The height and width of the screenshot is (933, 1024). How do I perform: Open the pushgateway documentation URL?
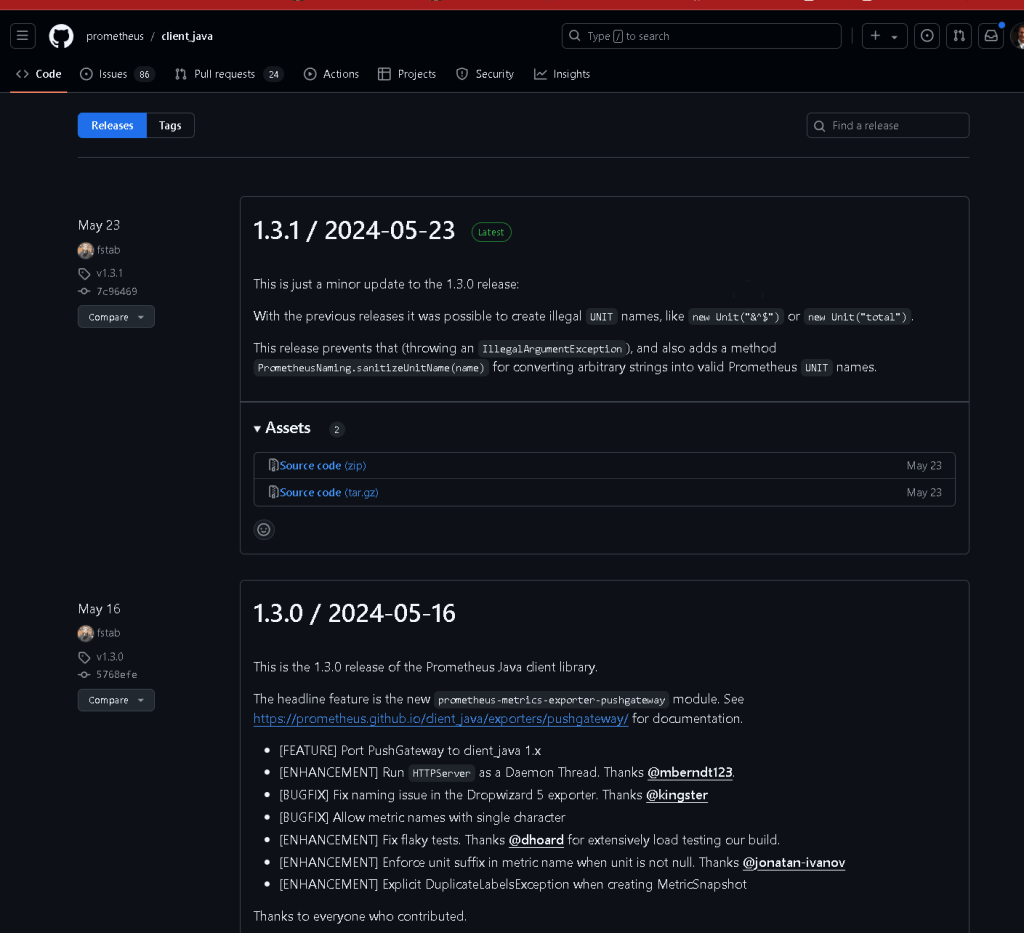[441, 718]
